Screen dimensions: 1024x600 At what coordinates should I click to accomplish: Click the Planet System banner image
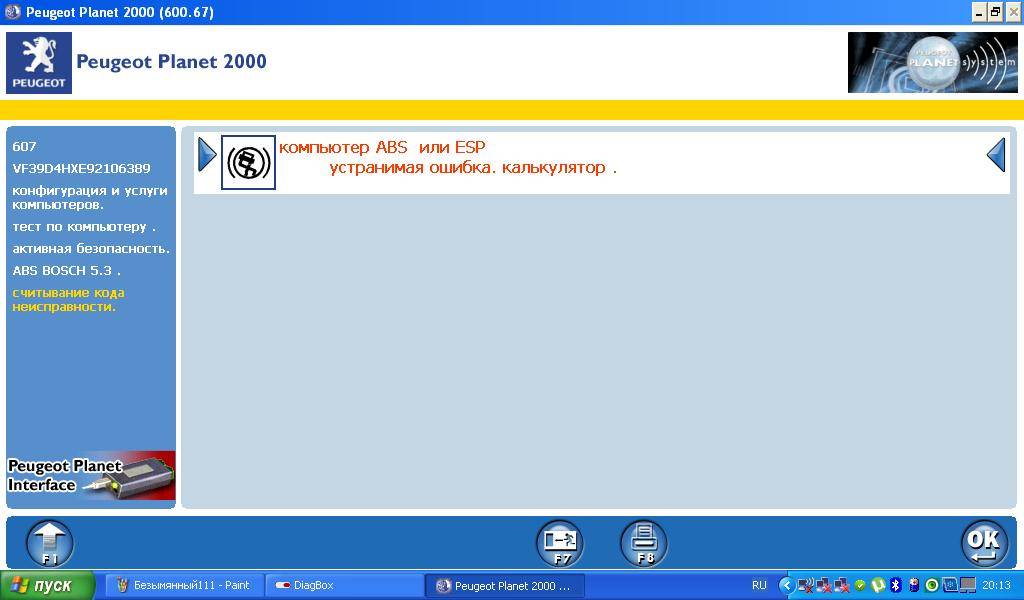click(931, 62)
